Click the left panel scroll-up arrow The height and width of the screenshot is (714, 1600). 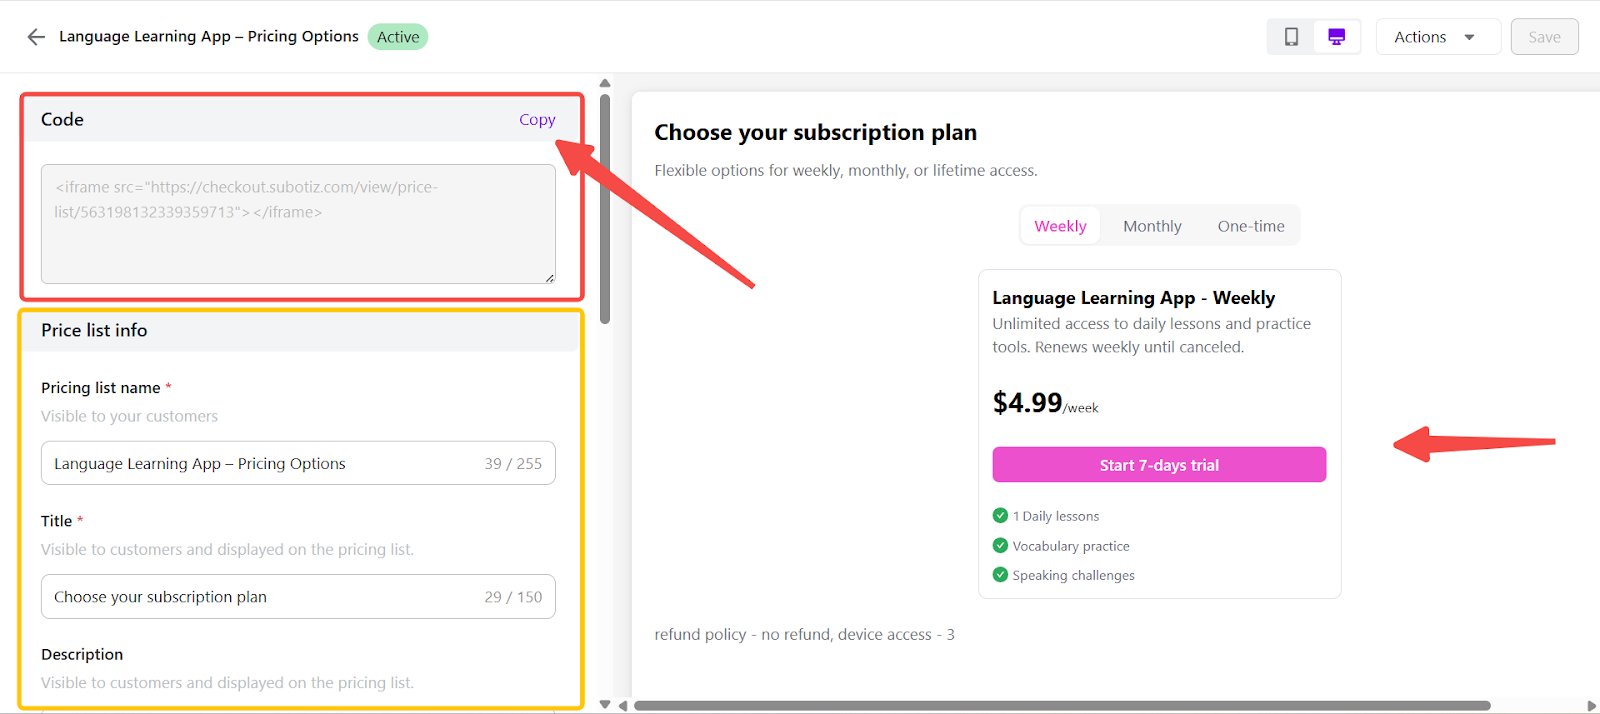(605, 83)
